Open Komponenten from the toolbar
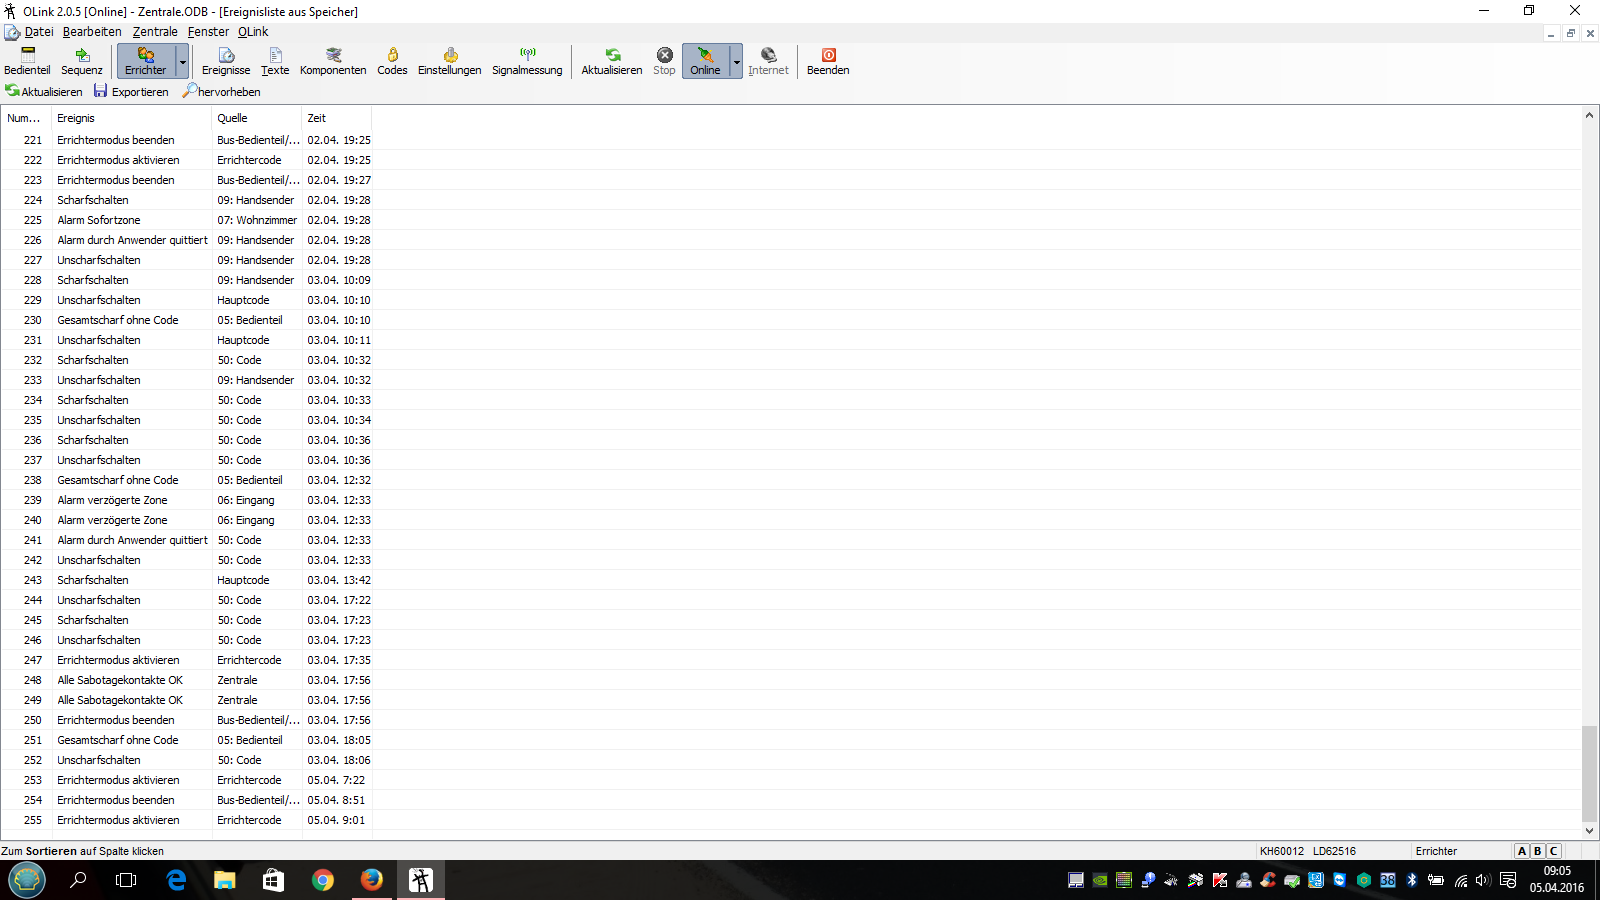This screenshot has height=900, width=1600. (x=333, y=61)
